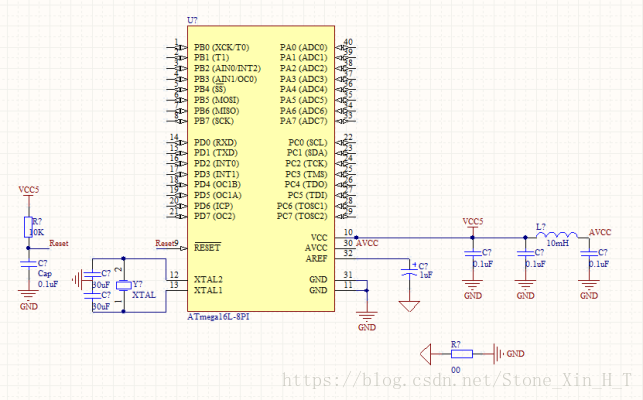Click the GND bar symbol next to 00 resistor
643x400 pixels.
point(498,354)
